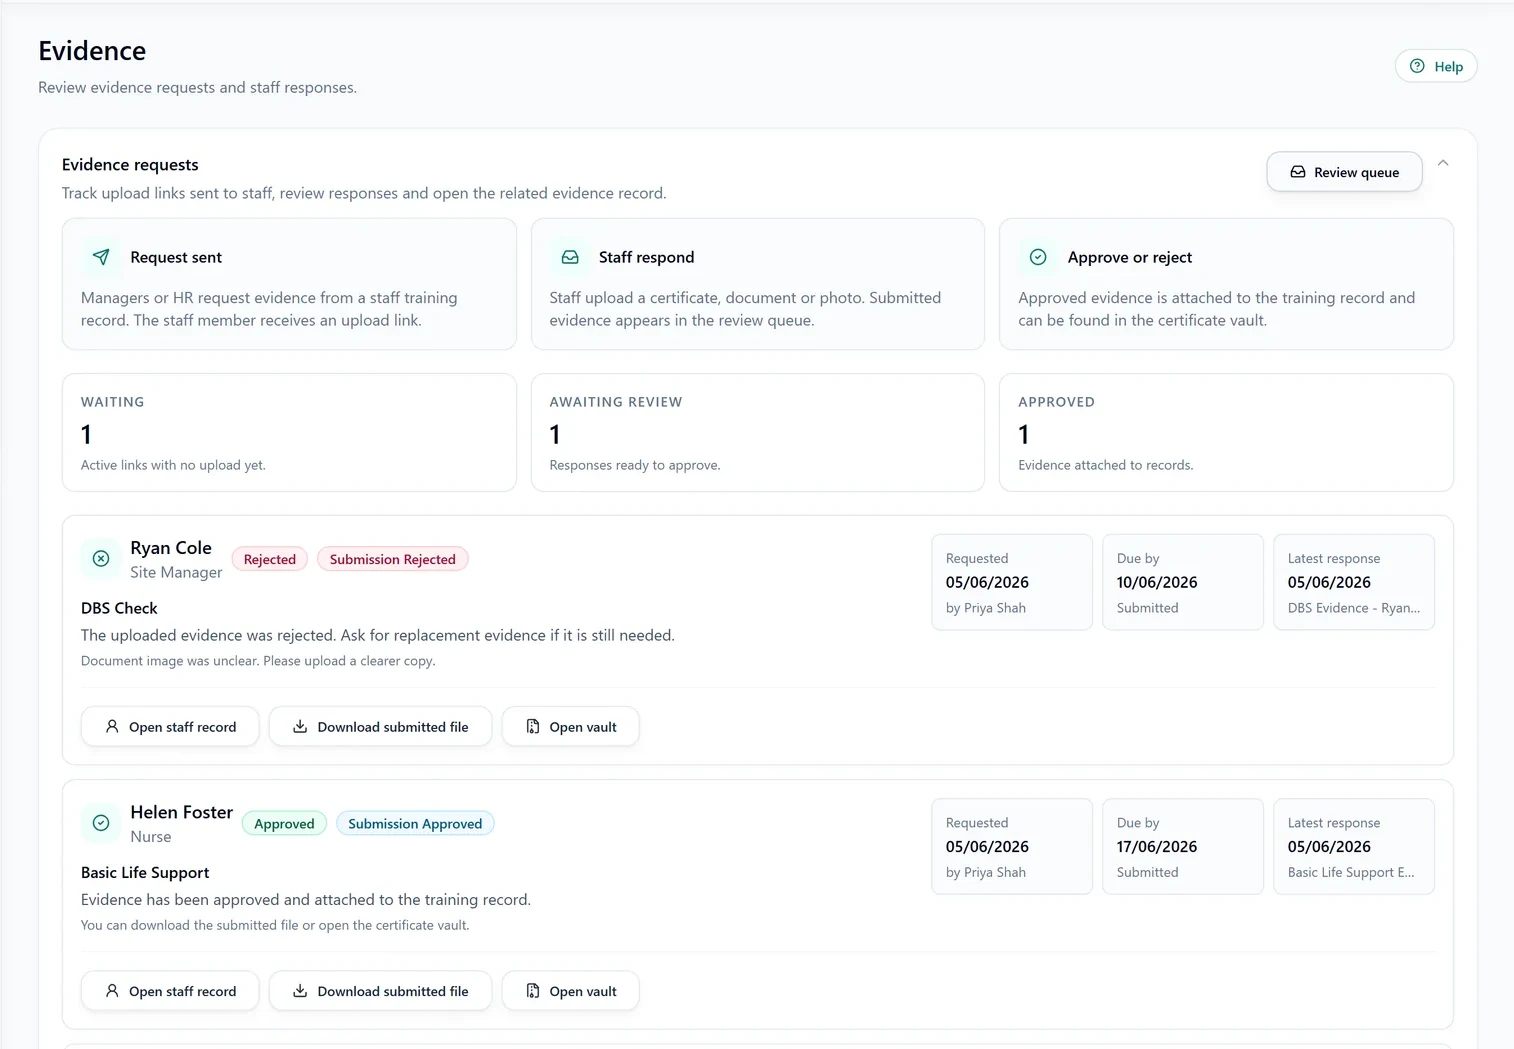Select the APPROVED summary card
The image size is (1514, 1049).
tap(1226, 432)
